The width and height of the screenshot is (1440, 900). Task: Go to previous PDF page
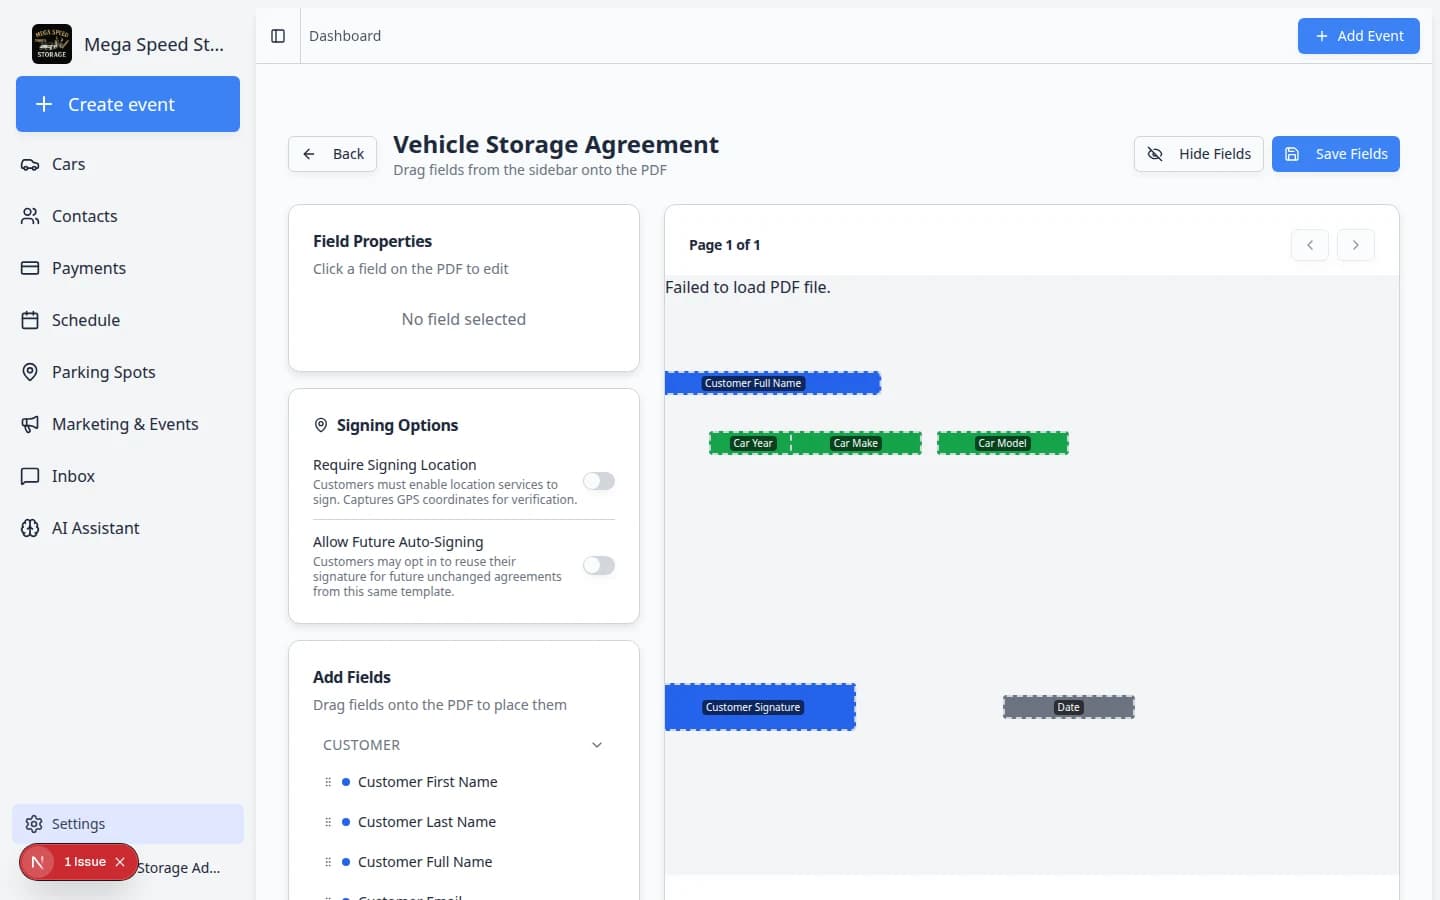tap(1310, 245)
